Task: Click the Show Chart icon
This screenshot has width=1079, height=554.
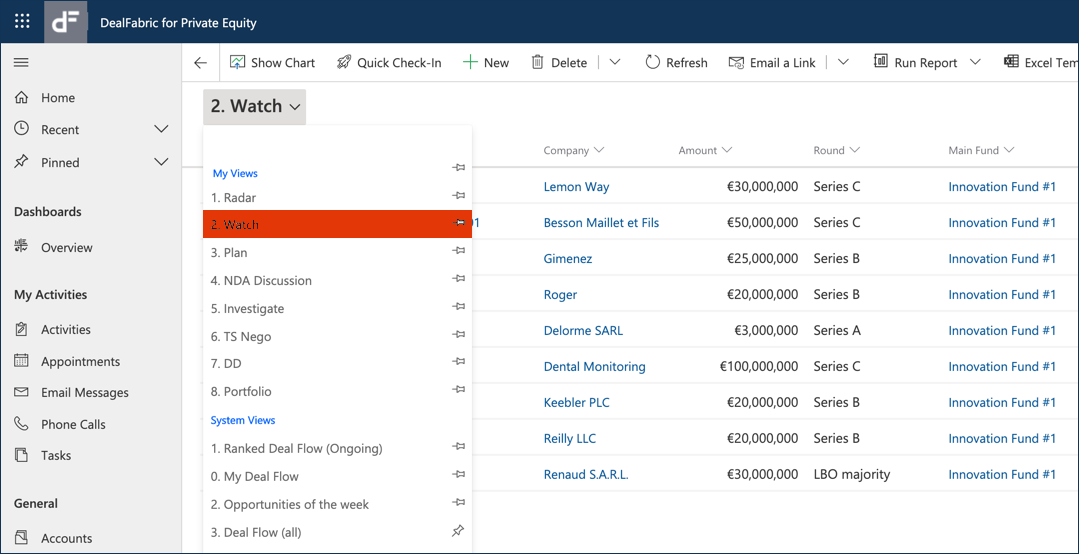Action: point(237,63)
